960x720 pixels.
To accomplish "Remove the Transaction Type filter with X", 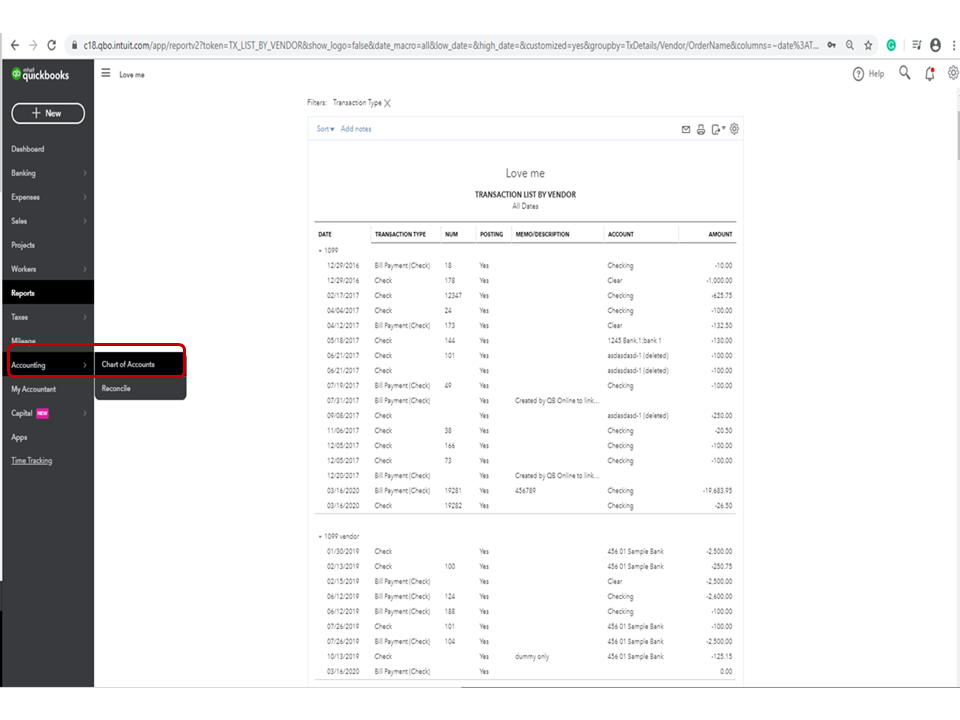I will point(388,103).
